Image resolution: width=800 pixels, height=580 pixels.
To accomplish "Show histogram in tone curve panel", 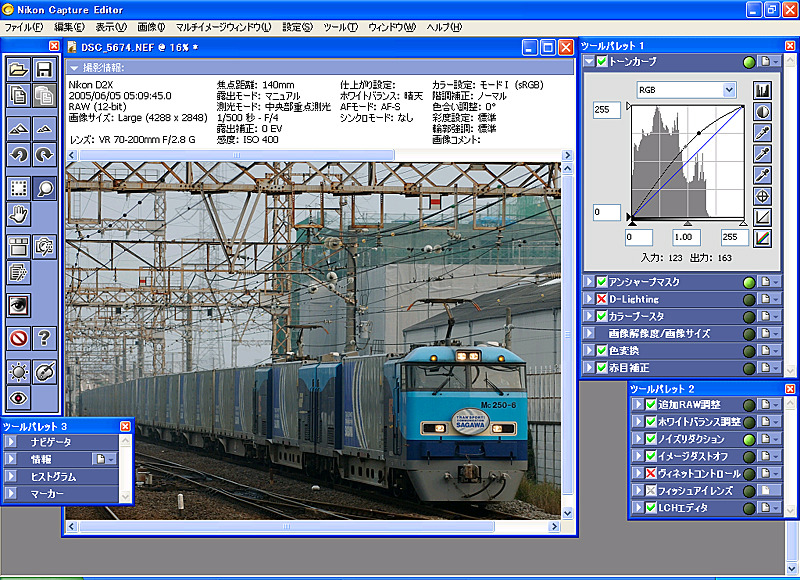I will pos(762,90).
